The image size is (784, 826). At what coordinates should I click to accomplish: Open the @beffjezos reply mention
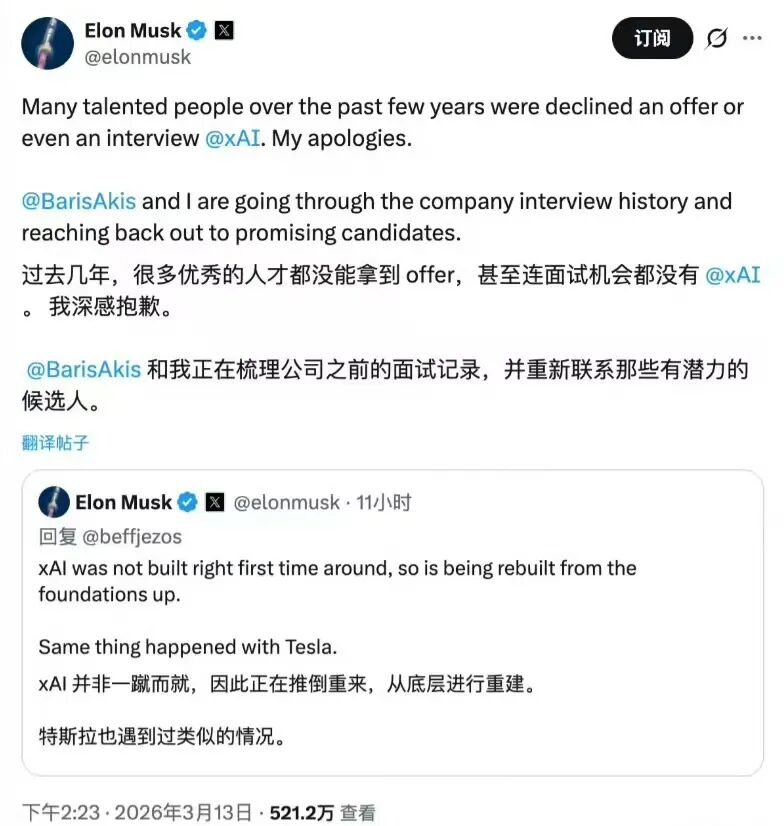click(x=132, y=536)
